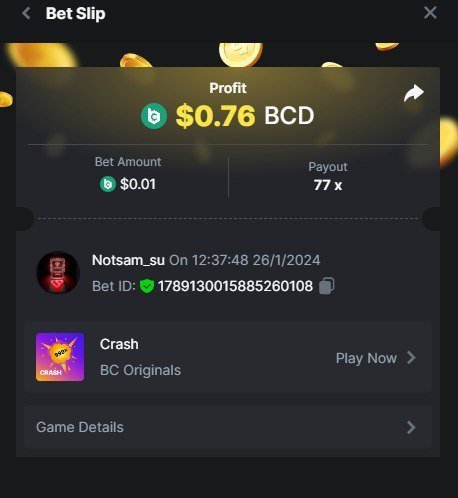The image size is (458, 498).
Task: Click the BC Originals provider label
Action: pos(140,370)
